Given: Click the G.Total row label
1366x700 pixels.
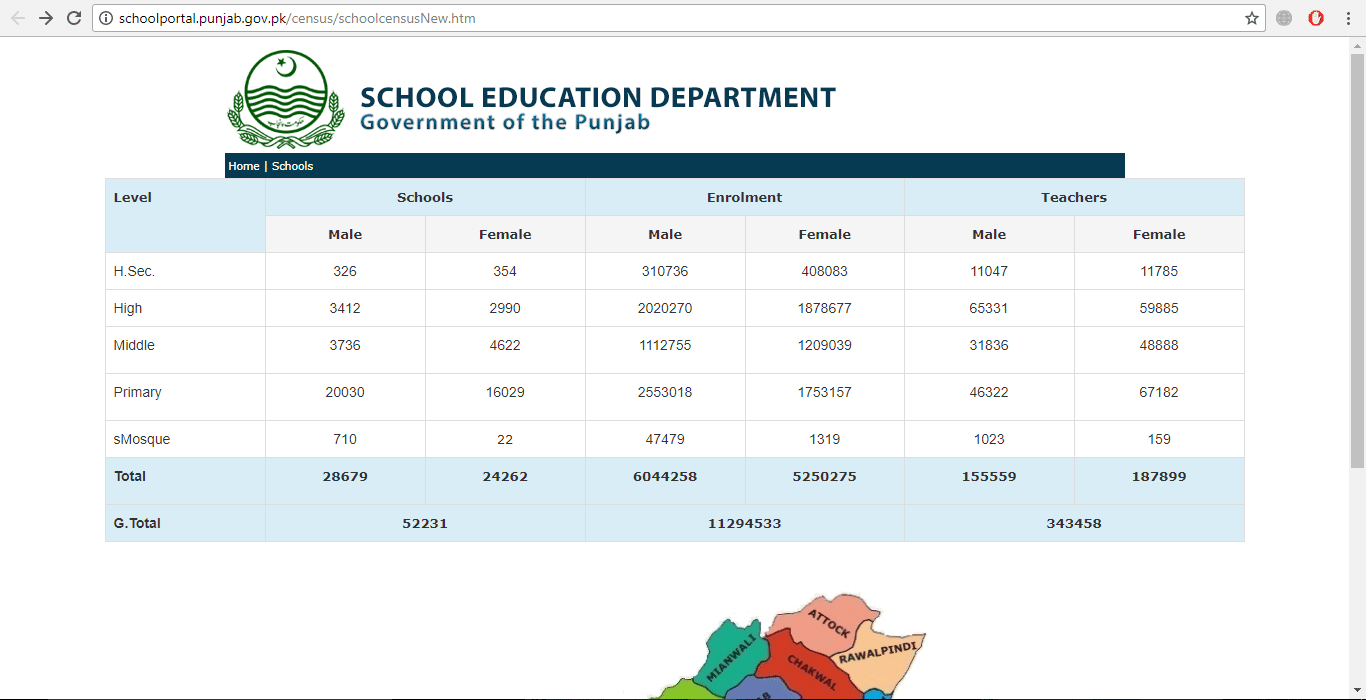Looking at the screenshot, I should pos(137,523).
